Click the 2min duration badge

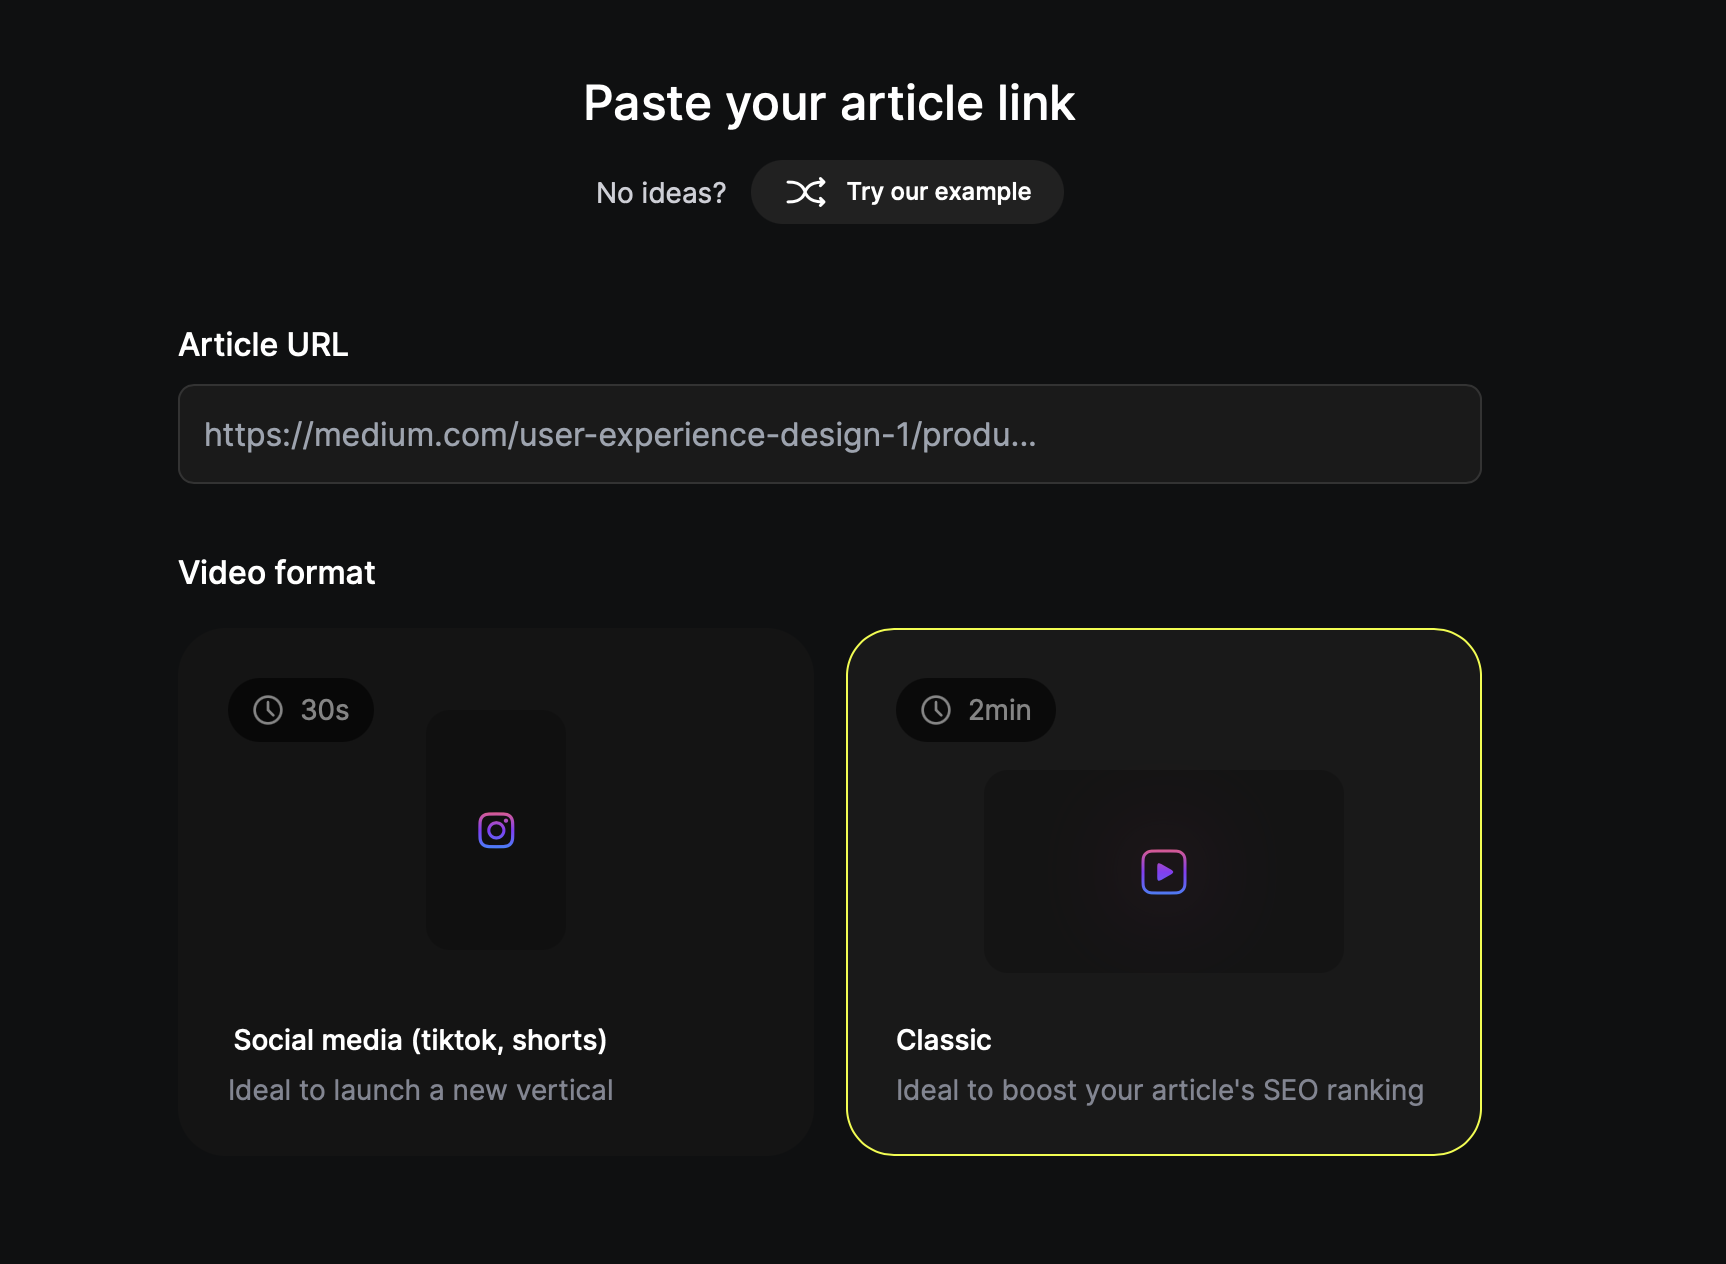coord(976,710)
